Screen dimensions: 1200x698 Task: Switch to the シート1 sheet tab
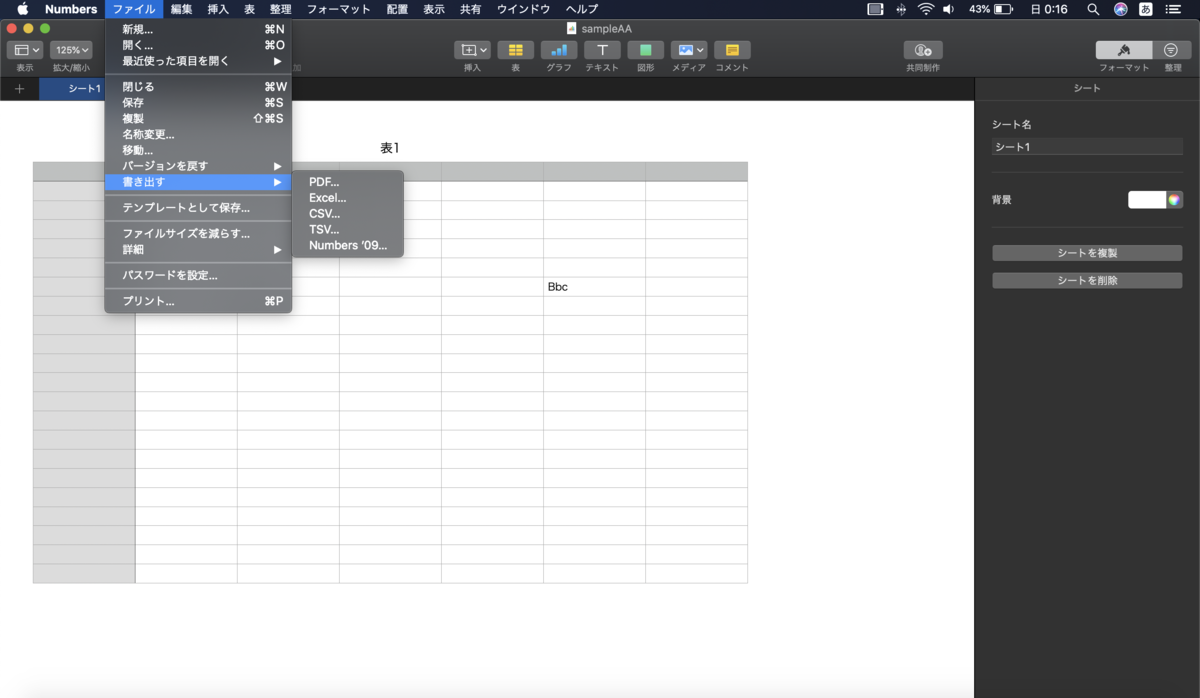tap(72, 89)
